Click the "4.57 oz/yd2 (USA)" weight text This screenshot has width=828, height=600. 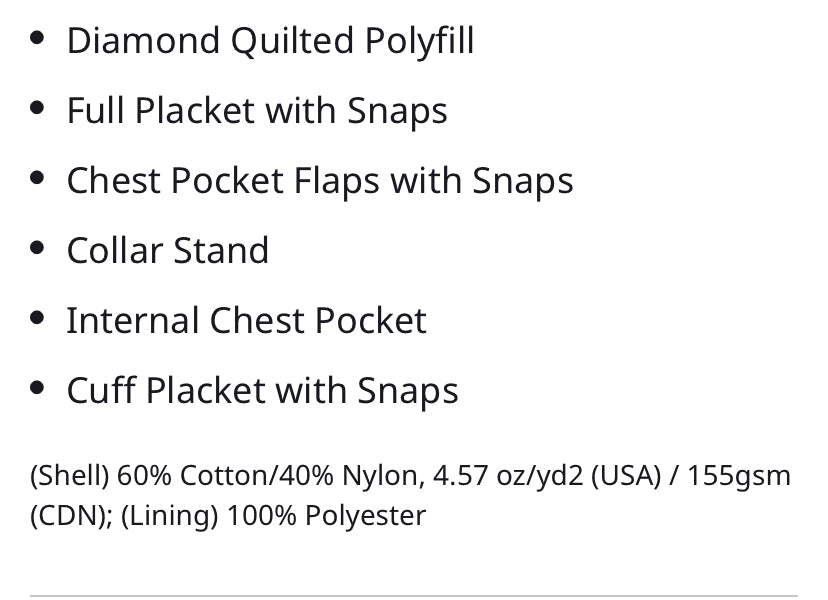[x=547, y=476]
